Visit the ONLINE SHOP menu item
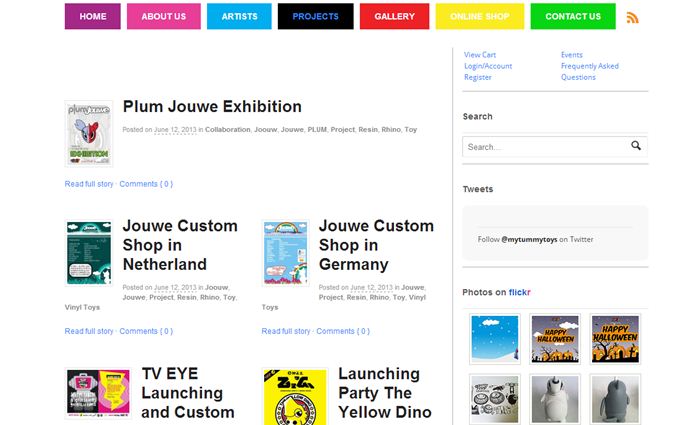700x425 pixels. tap(480, 17)
